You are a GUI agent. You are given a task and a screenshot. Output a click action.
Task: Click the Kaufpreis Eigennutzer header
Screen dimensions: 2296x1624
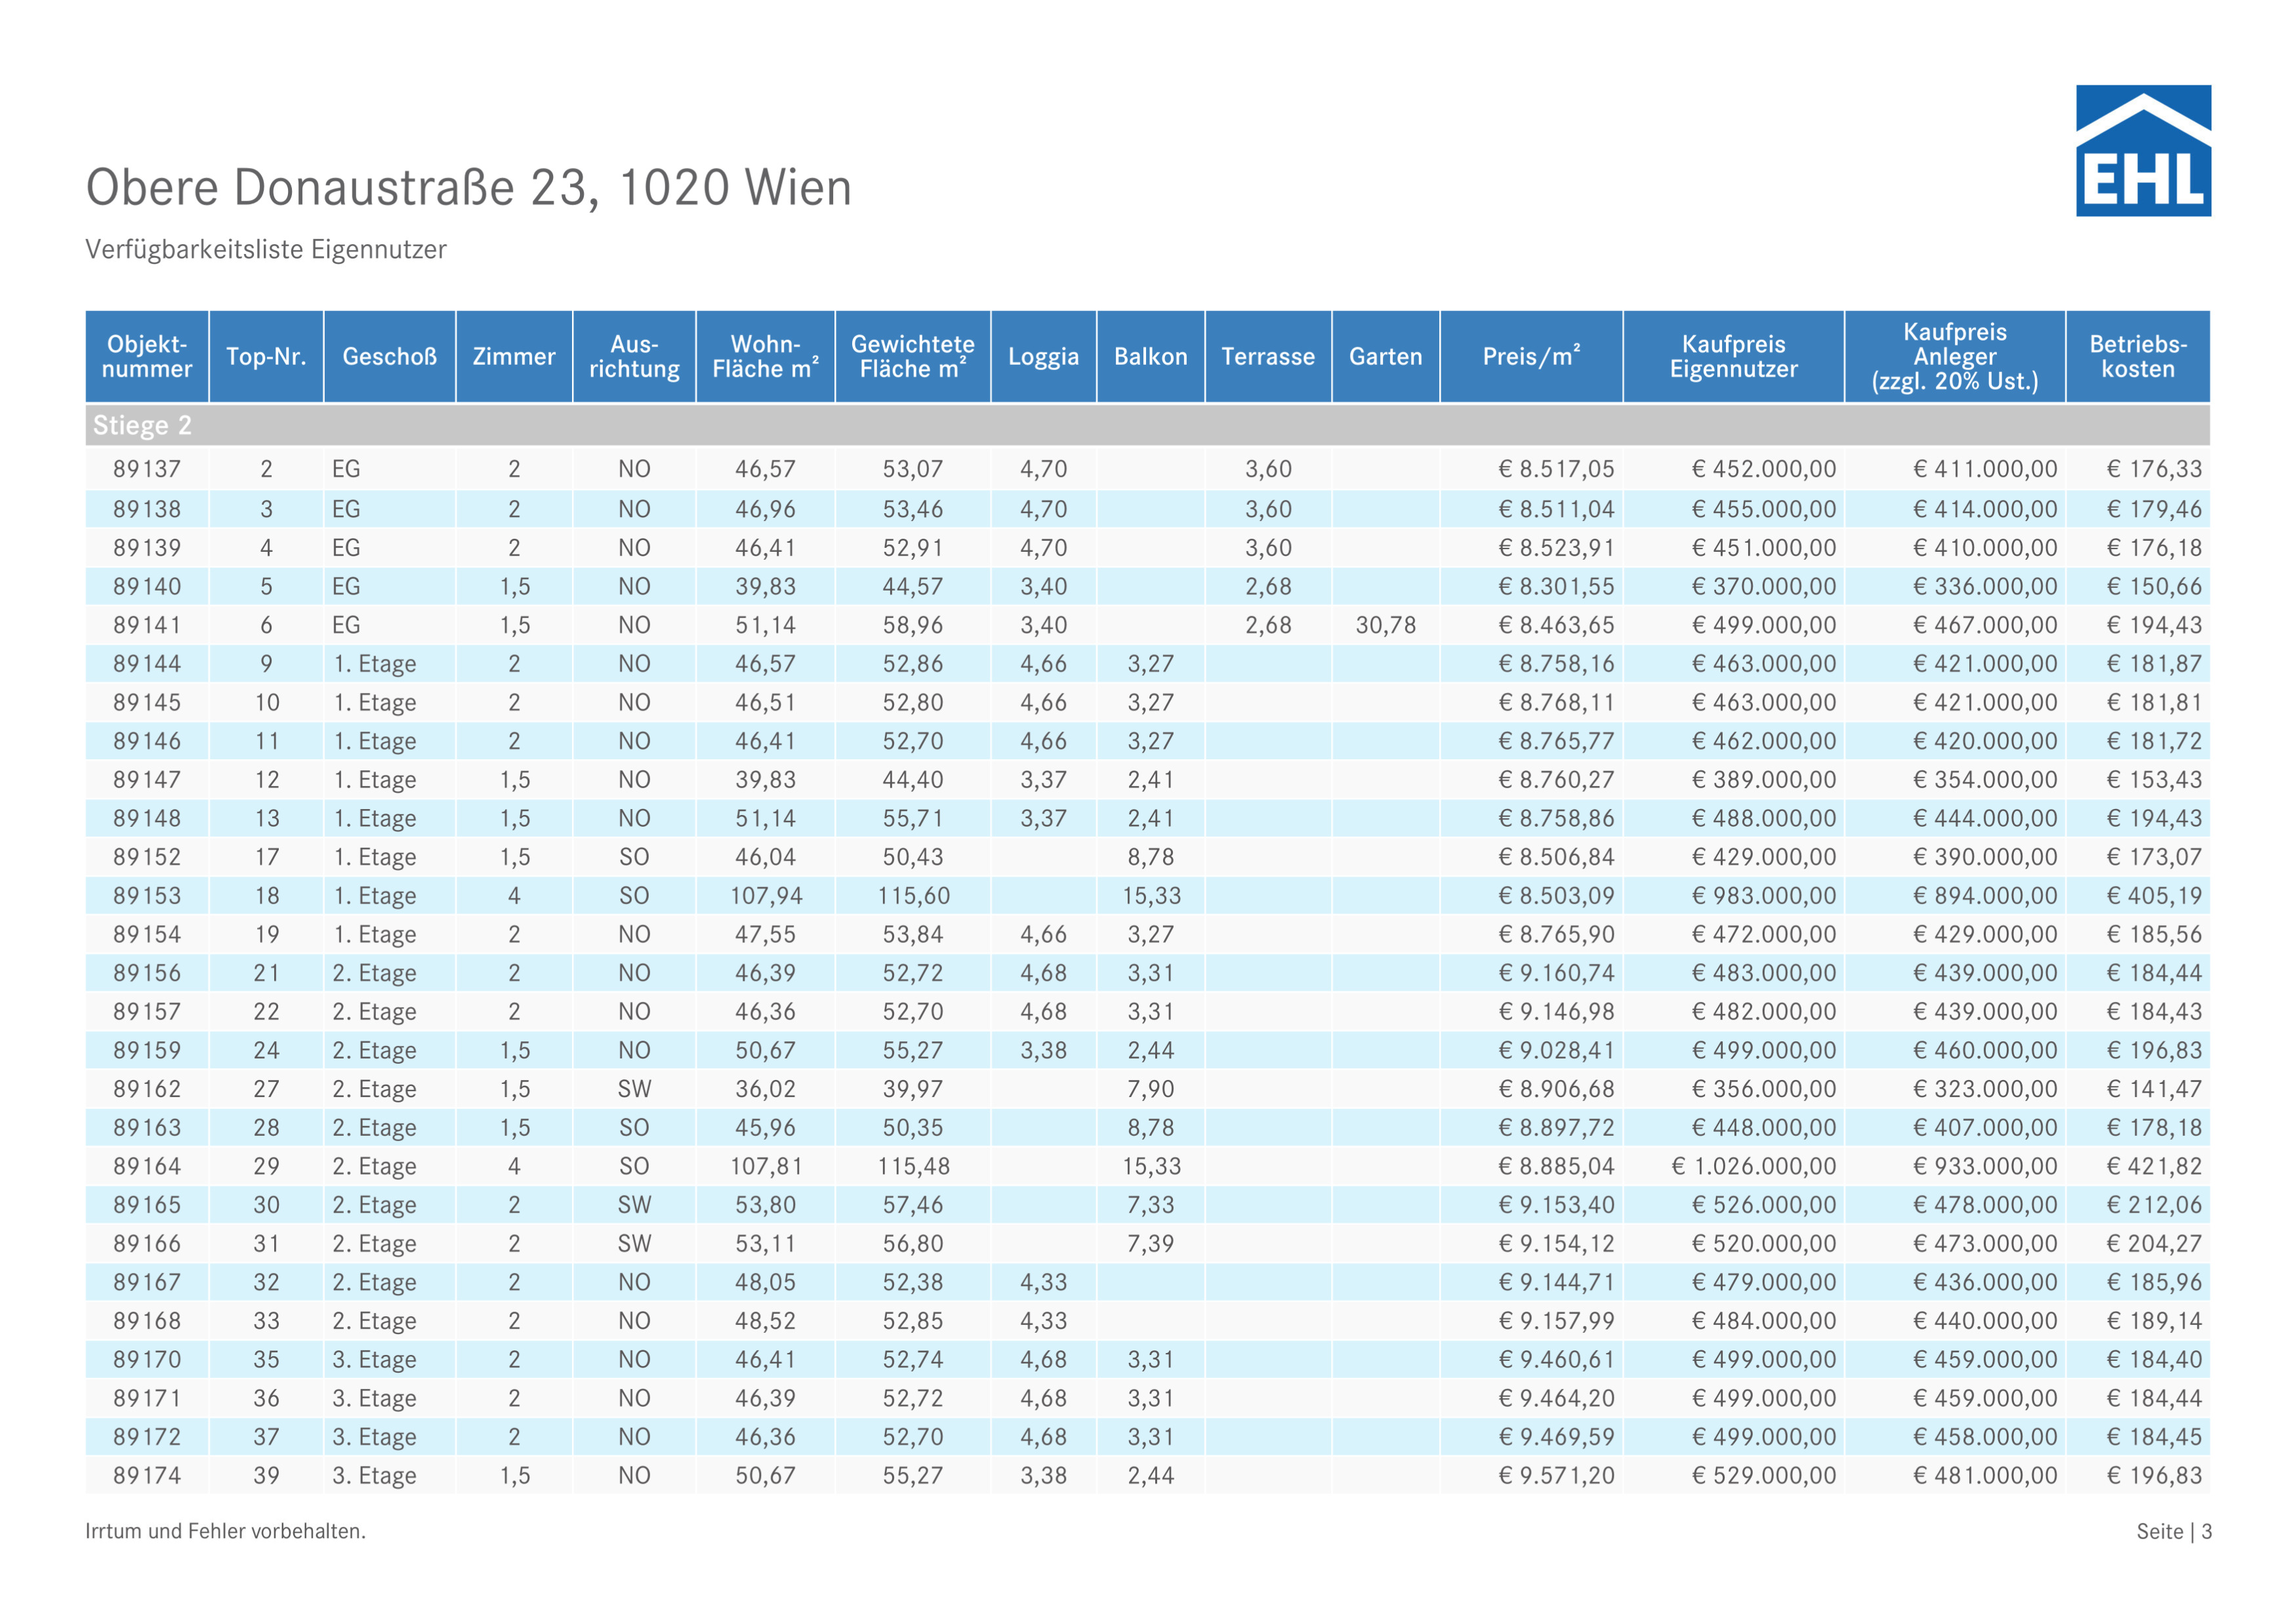point(1733,357)
